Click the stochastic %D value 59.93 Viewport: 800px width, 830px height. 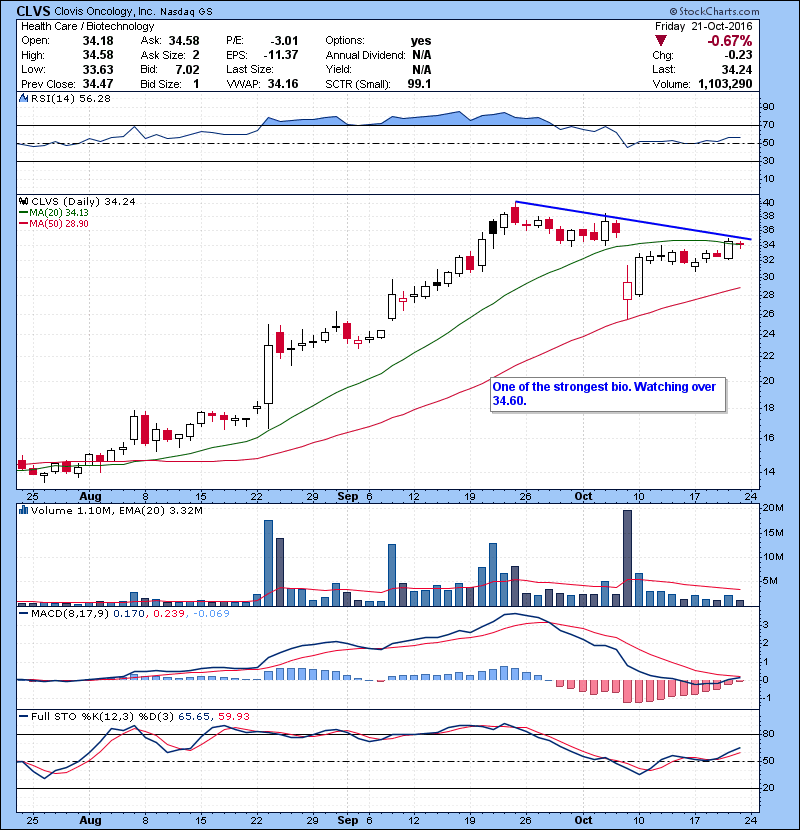pos(234,717)
